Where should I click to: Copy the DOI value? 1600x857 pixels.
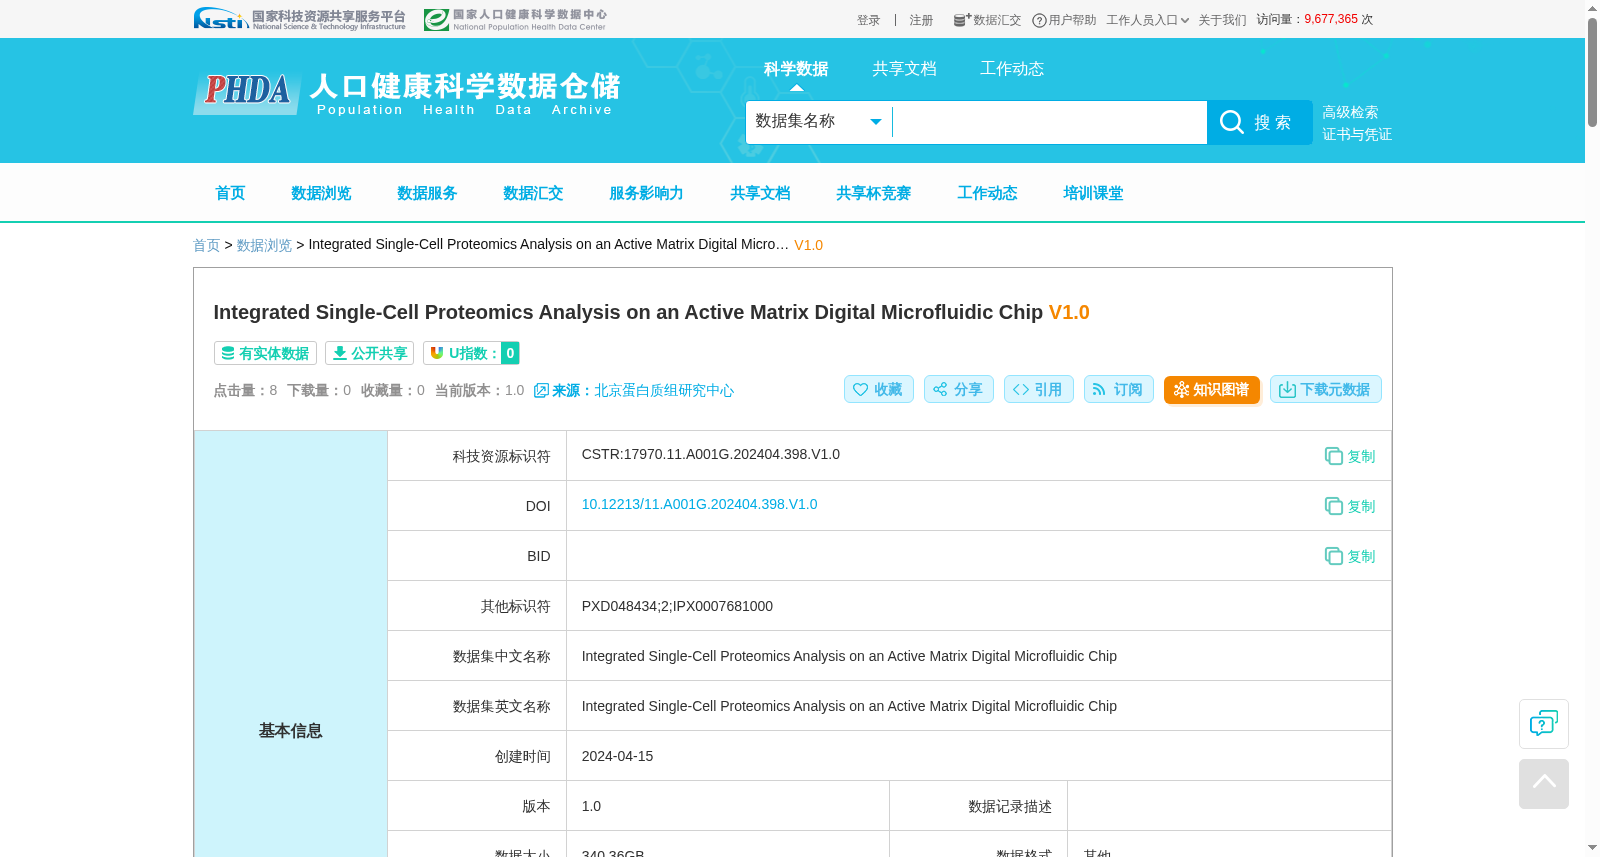(1350, 506)
